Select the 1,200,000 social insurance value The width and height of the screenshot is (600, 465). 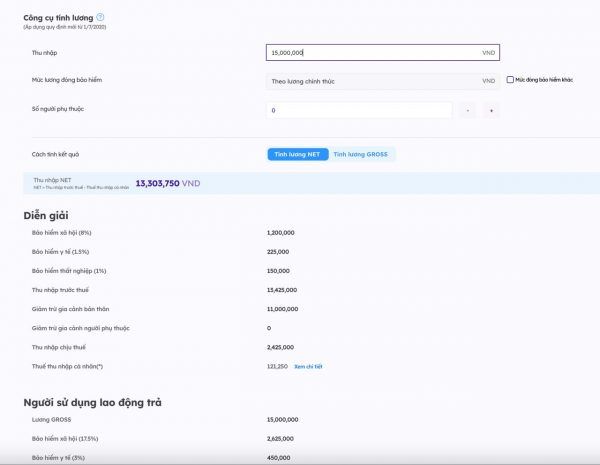[x=280, y=233]
